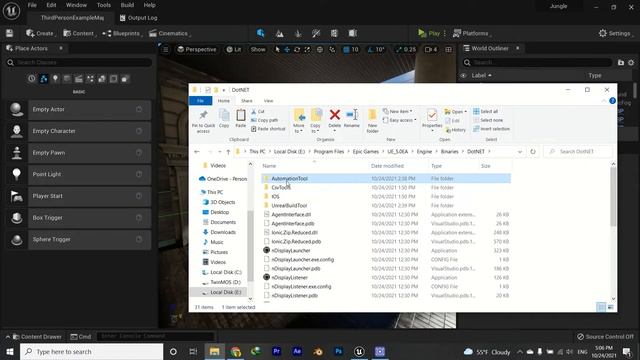
Task: Open the Window menu in Unreal Editor
Action: [x=76, y=5]
